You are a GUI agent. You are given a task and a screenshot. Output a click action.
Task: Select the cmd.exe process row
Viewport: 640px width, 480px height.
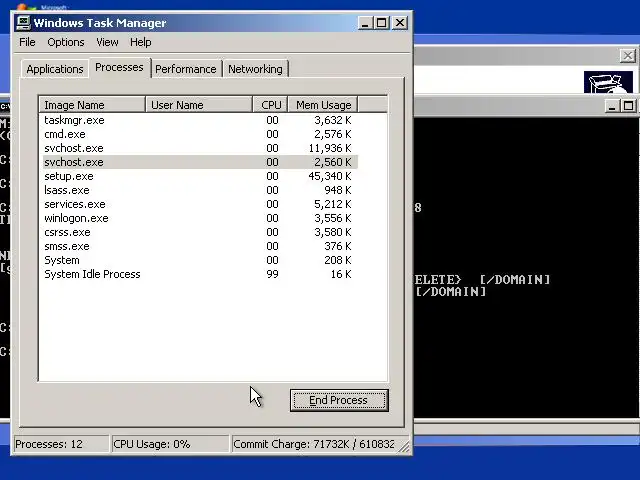200,134
